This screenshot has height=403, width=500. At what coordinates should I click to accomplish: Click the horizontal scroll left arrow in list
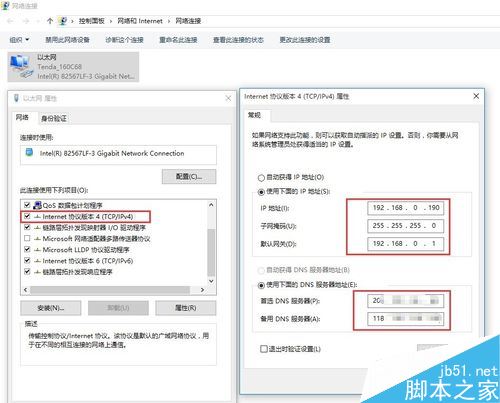26,290
